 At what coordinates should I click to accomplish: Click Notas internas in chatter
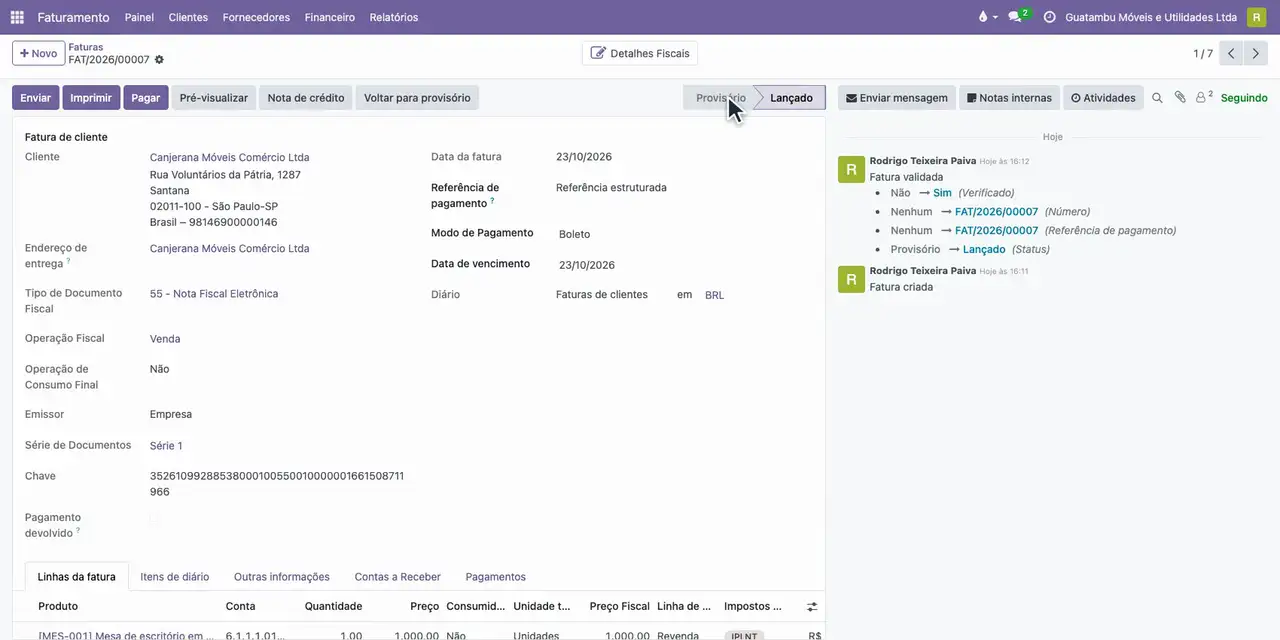click(1009, 98)
